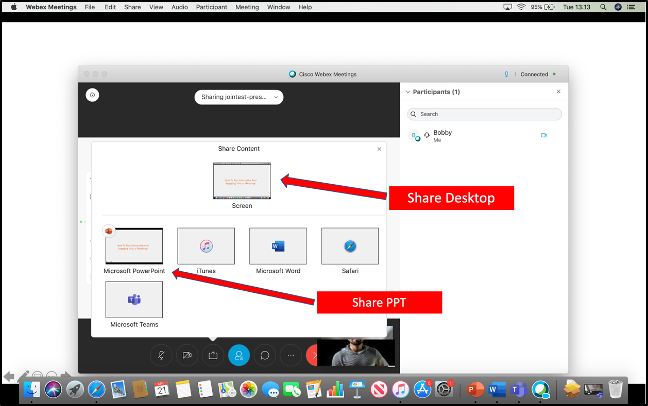Click the blue security icon near Connected

(506, 74)
